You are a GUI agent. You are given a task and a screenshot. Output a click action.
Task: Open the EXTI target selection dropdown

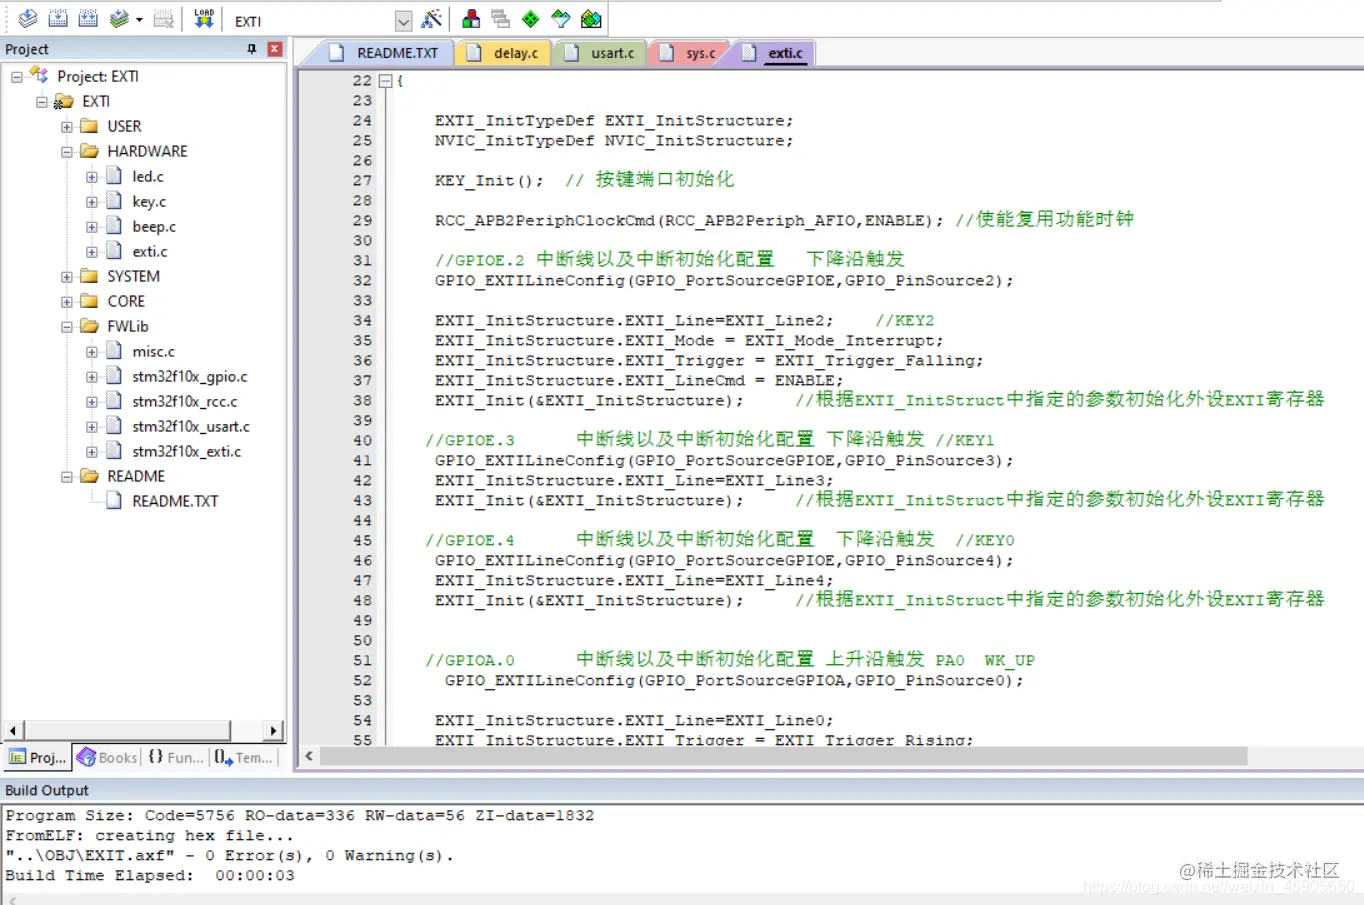pyautogui.click(x=403, y=21)
